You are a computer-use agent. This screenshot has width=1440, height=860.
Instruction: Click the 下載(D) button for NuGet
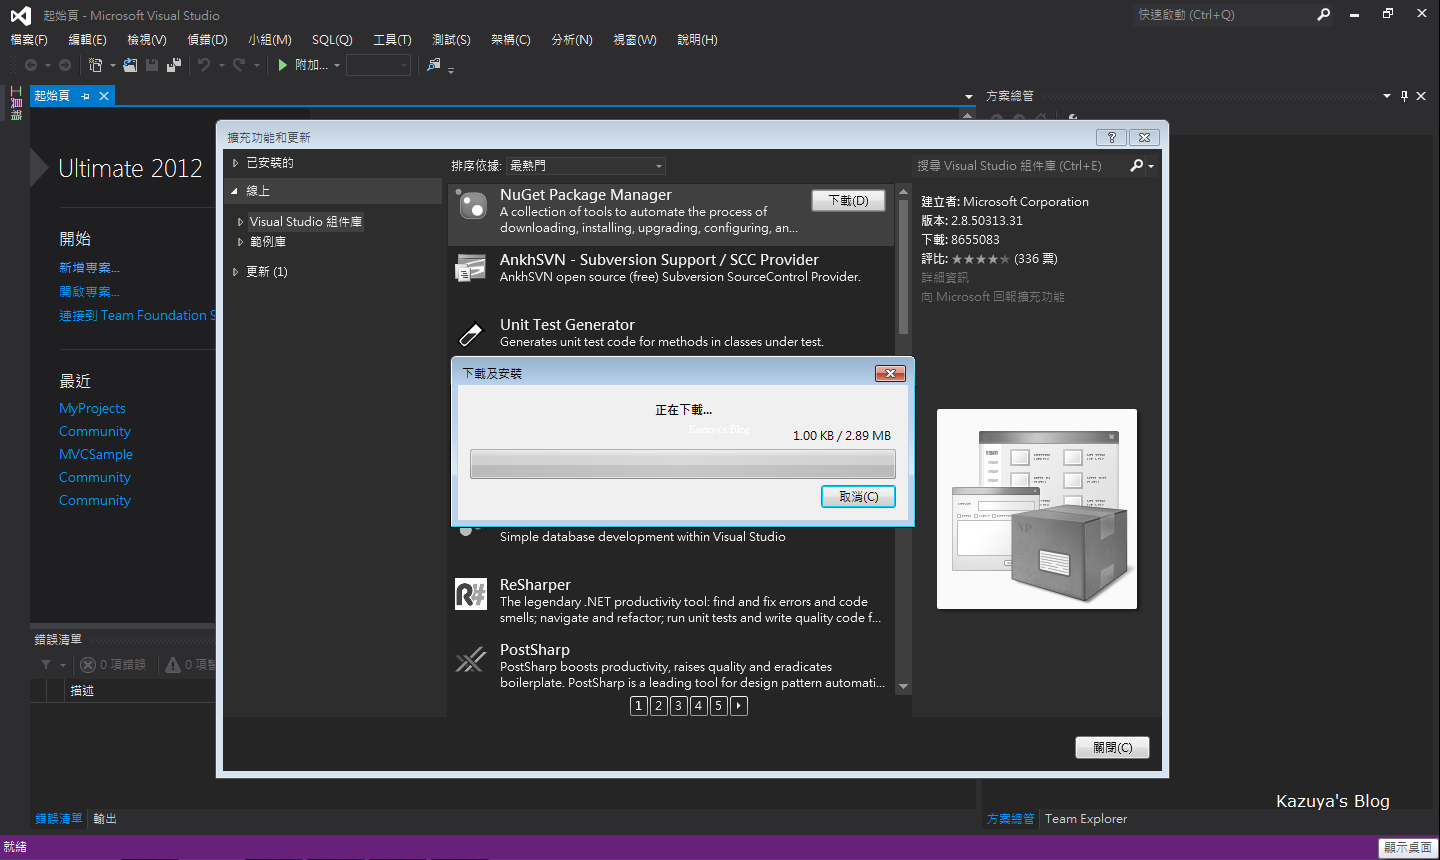click(x=848, y=201)
